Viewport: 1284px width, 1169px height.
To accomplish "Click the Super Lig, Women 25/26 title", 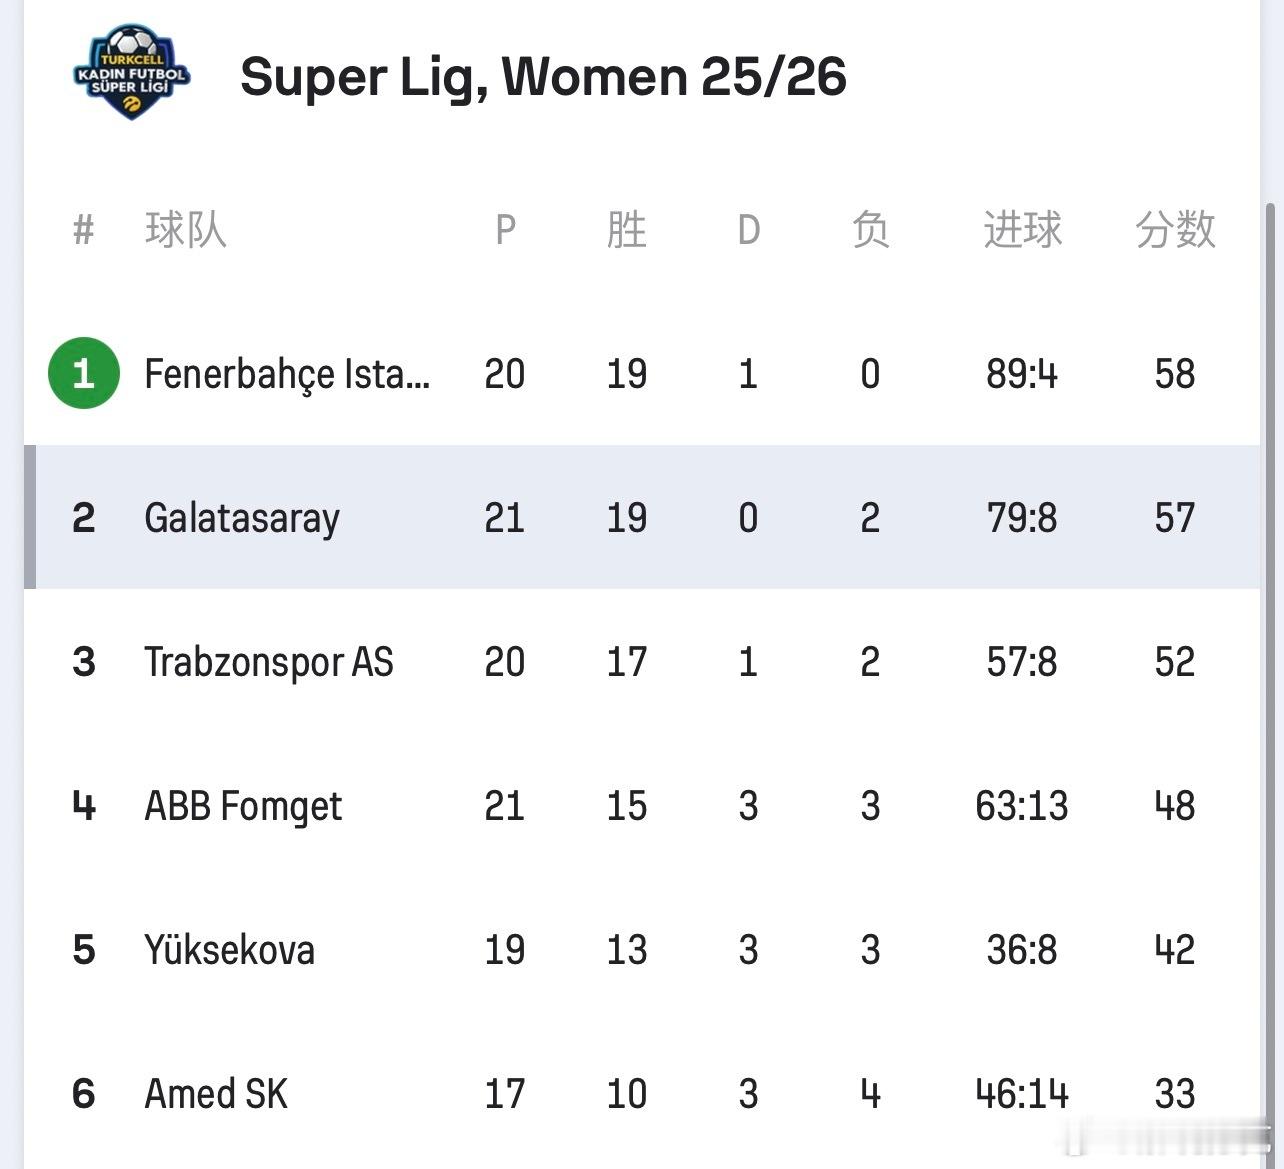I will point(543,77).
